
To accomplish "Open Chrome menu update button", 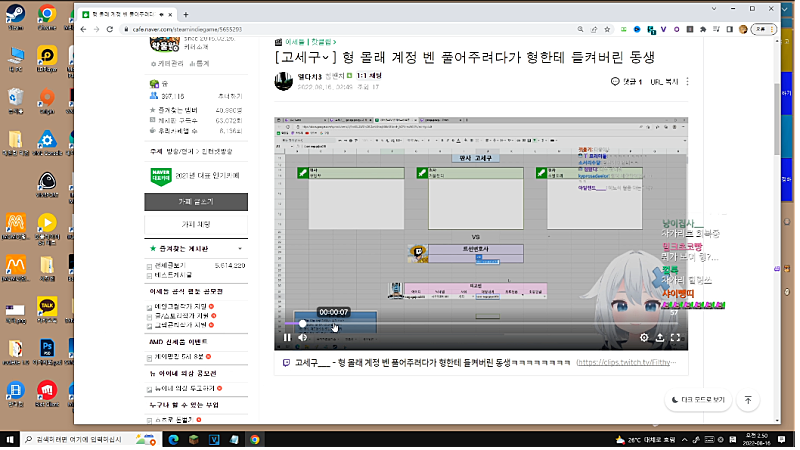I will 764,30.
